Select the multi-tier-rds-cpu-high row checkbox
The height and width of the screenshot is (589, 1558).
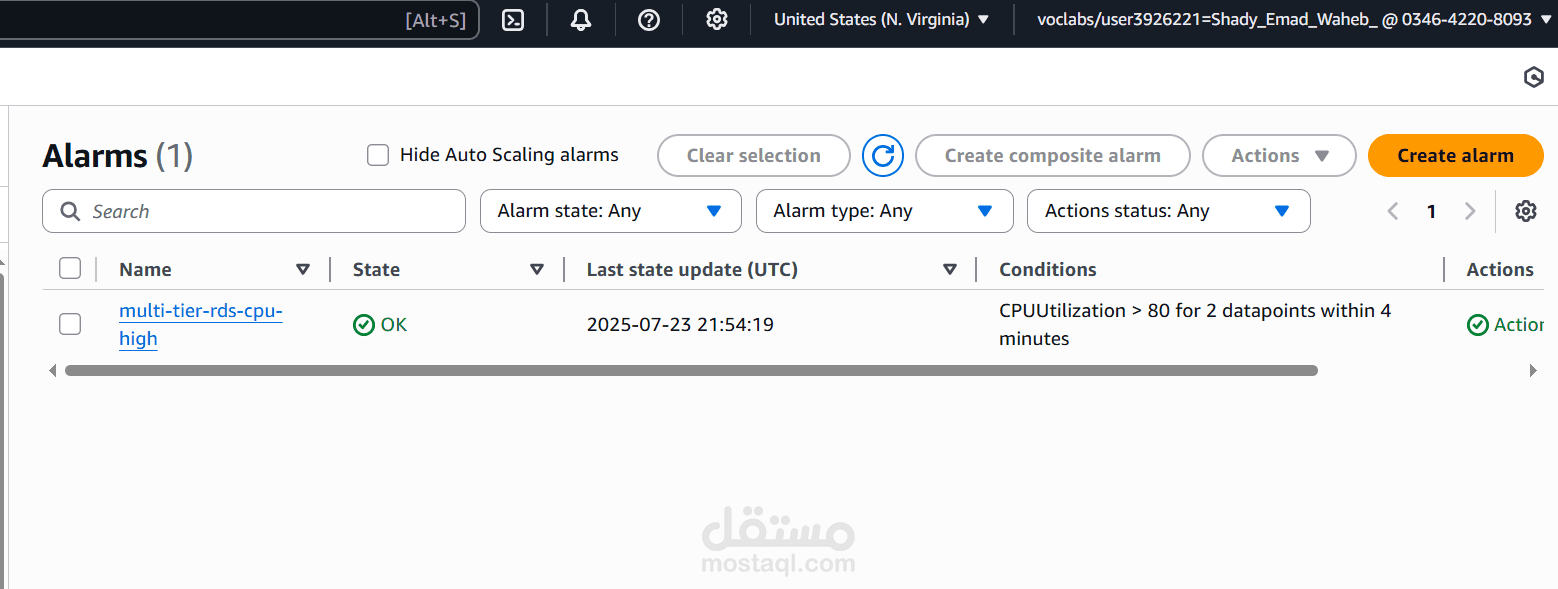(70, 324)
